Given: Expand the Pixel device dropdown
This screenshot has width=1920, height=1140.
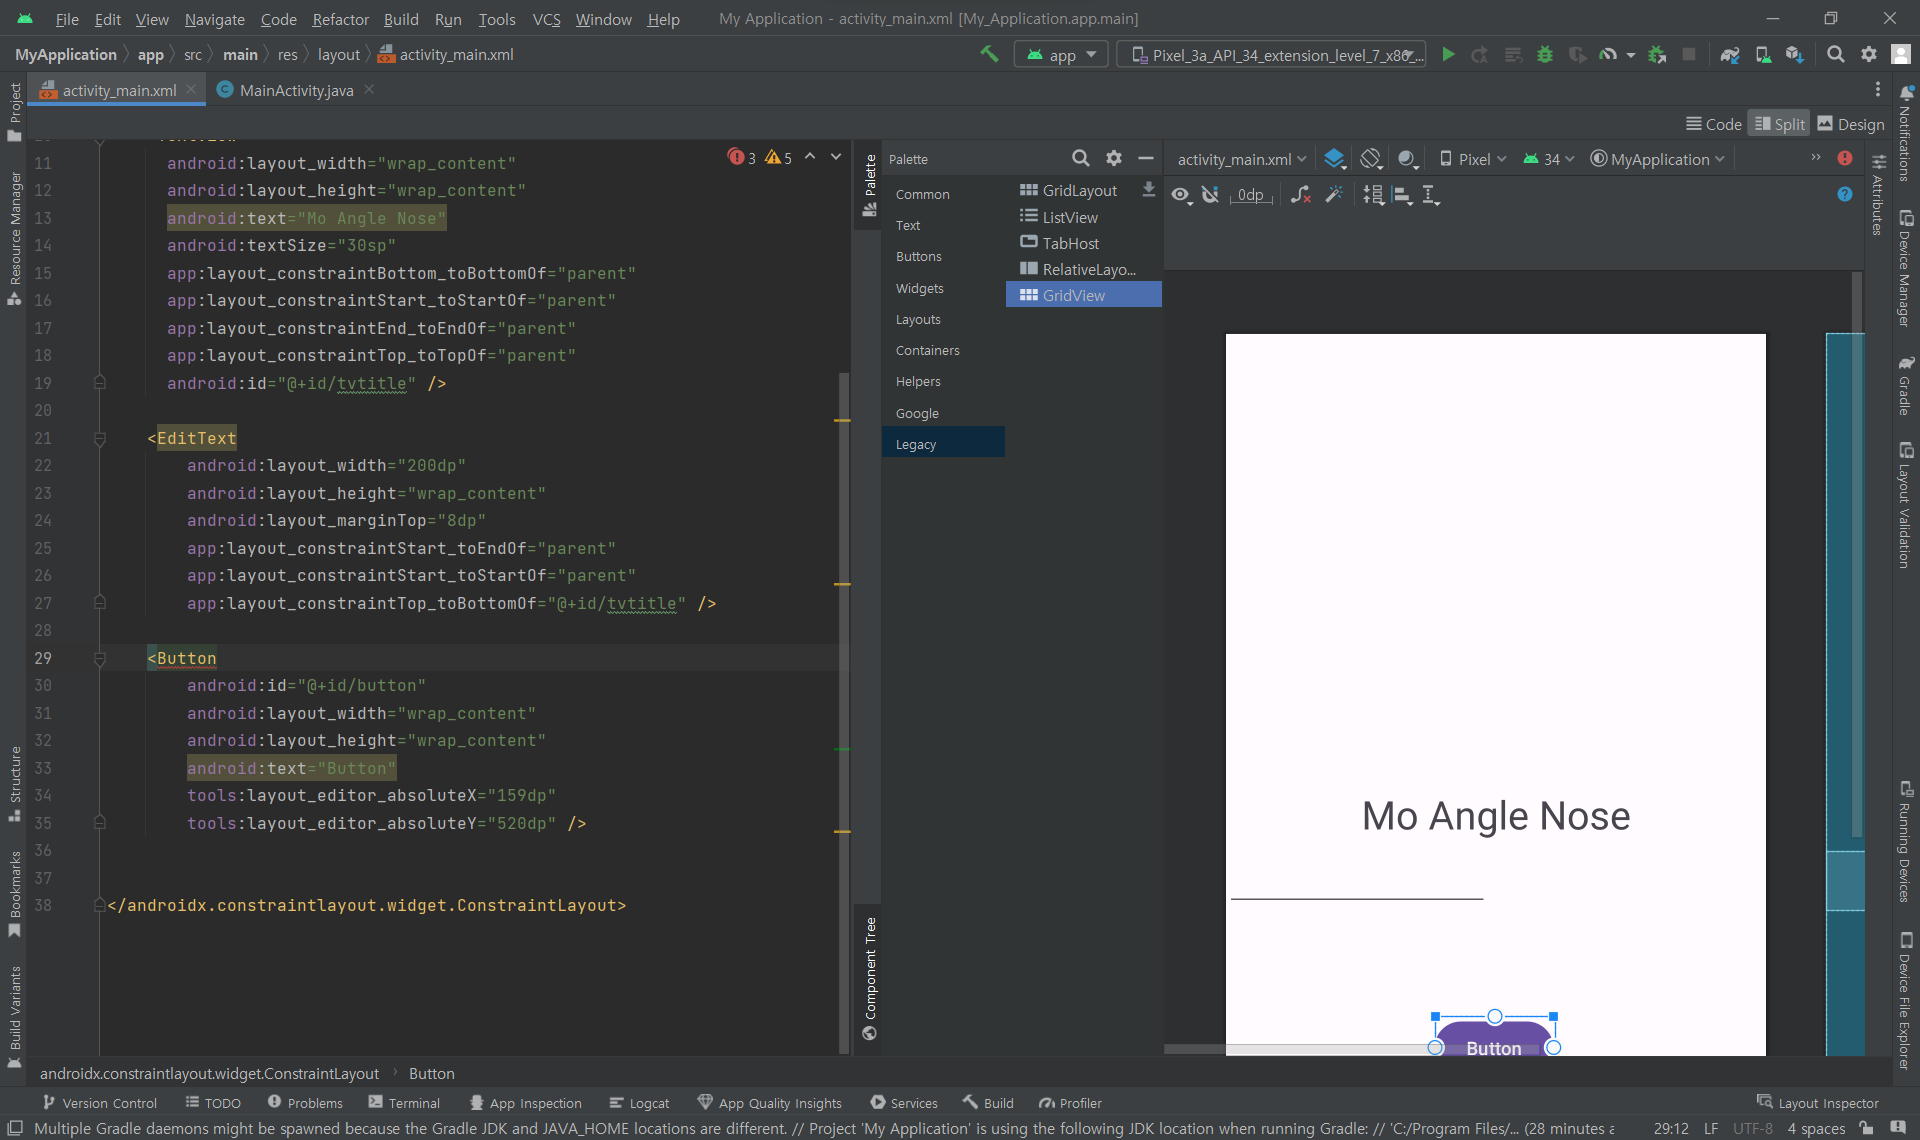Looking at the screenshot, I should point(1473,159).
